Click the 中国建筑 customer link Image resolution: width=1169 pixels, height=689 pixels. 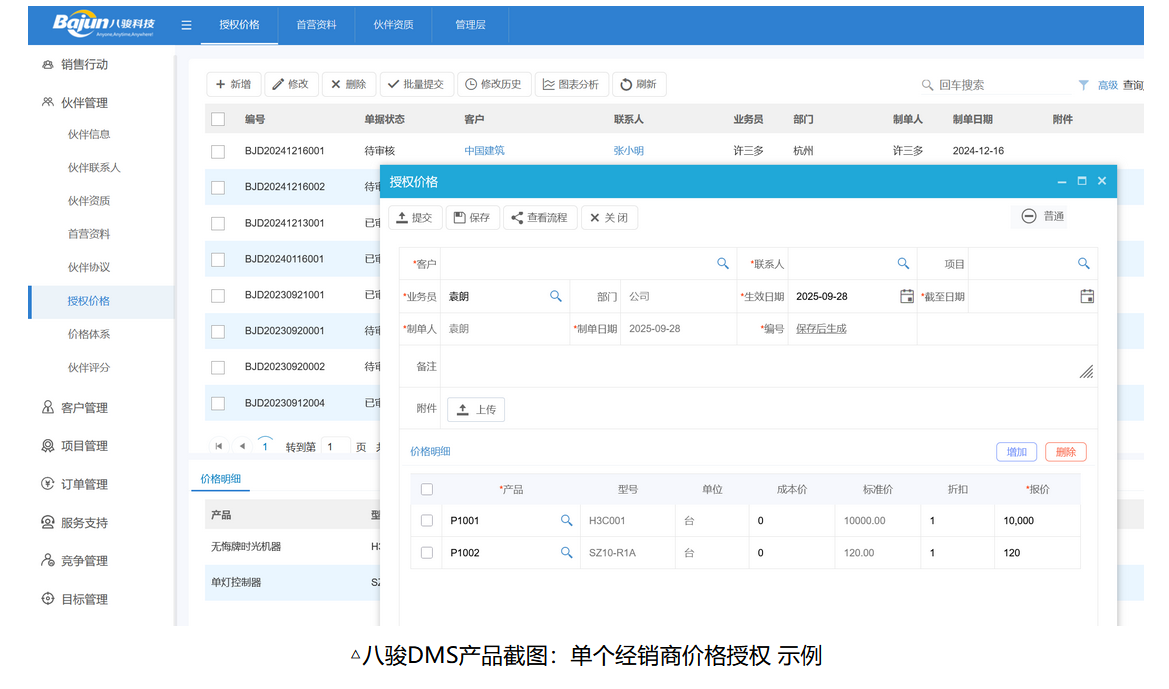coord(484,151)
